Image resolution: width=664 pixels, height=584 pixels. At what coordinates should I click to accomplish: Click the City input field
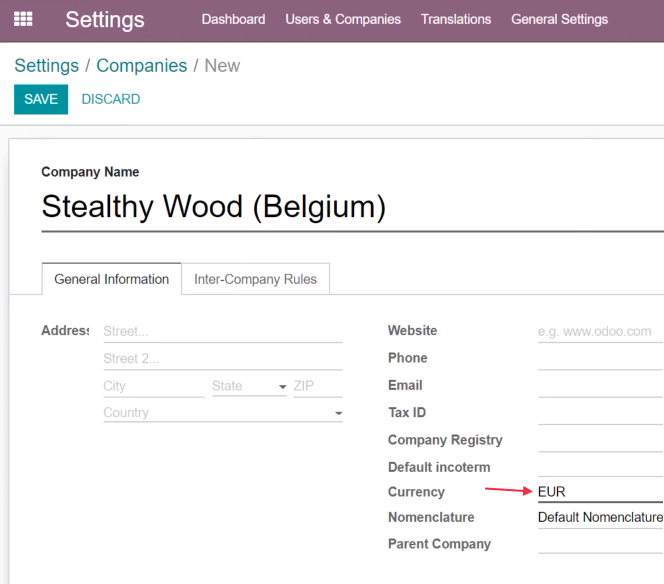(x=154, y=386)
